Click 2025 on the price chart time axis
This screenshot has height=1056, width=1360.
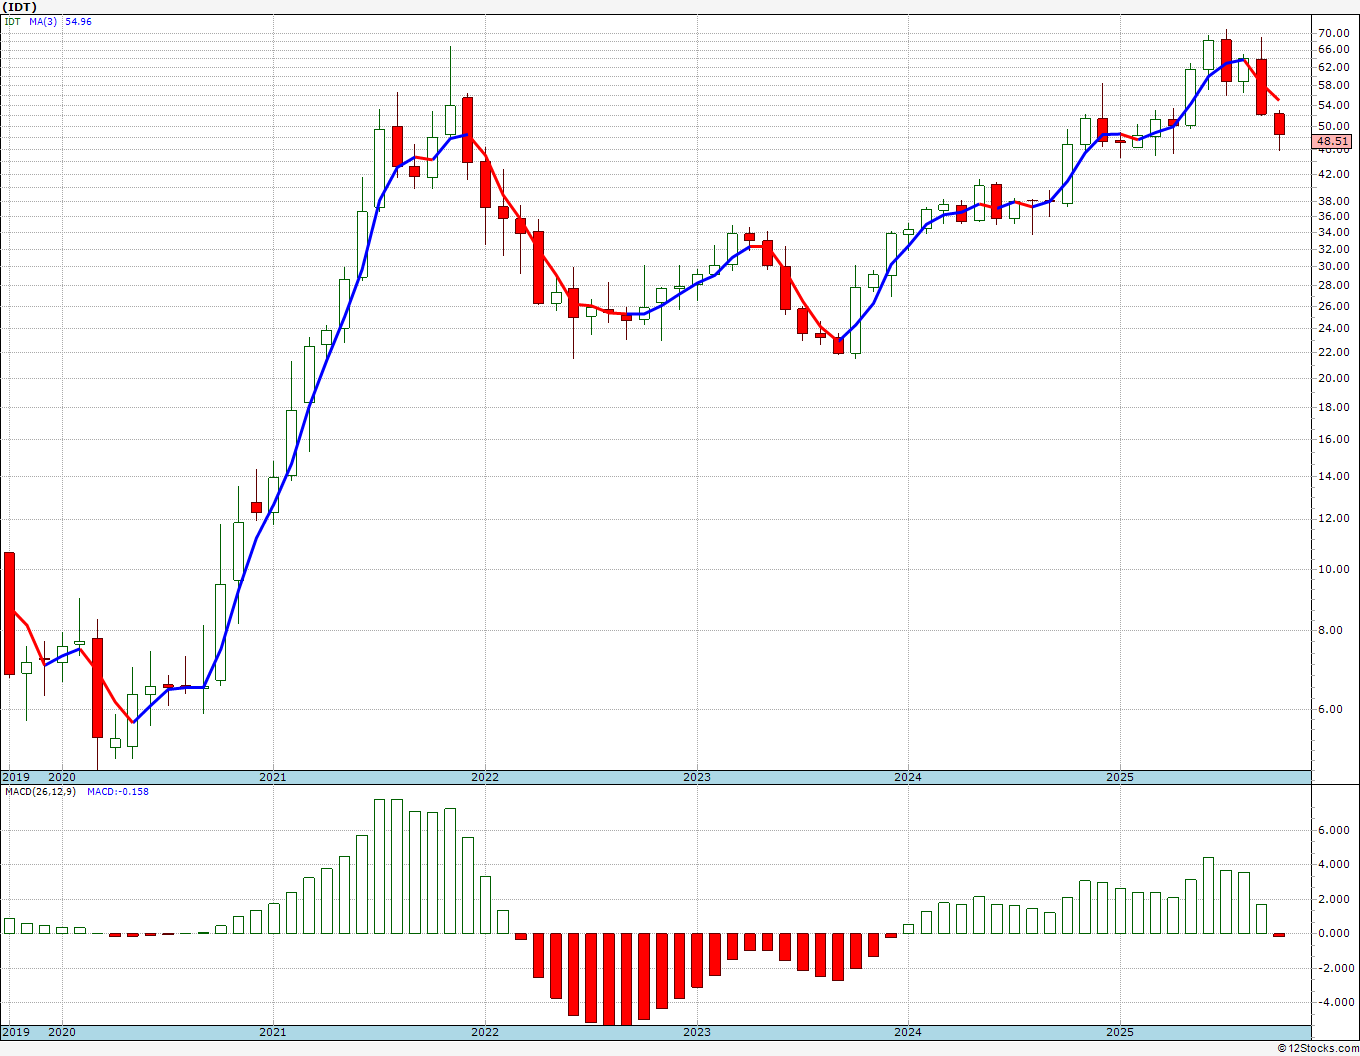[x=1120, y=777]
